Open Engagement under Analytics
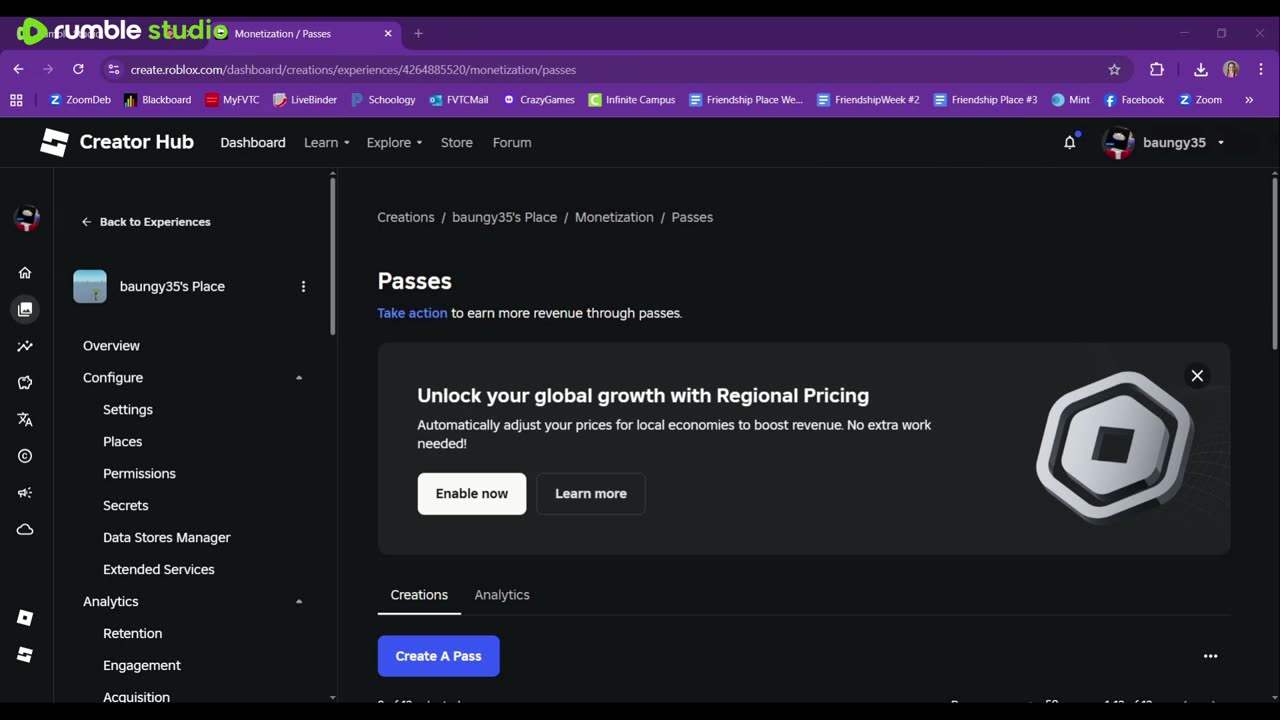The image size is (1280, 720). tap(142, 666)
